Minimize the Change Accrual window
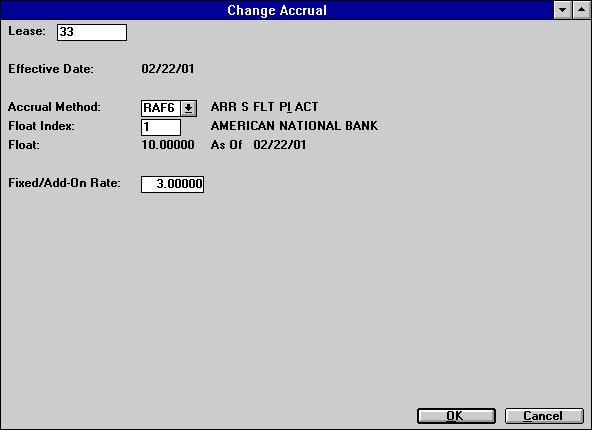The image size is (592, 430). pos(563,10)
